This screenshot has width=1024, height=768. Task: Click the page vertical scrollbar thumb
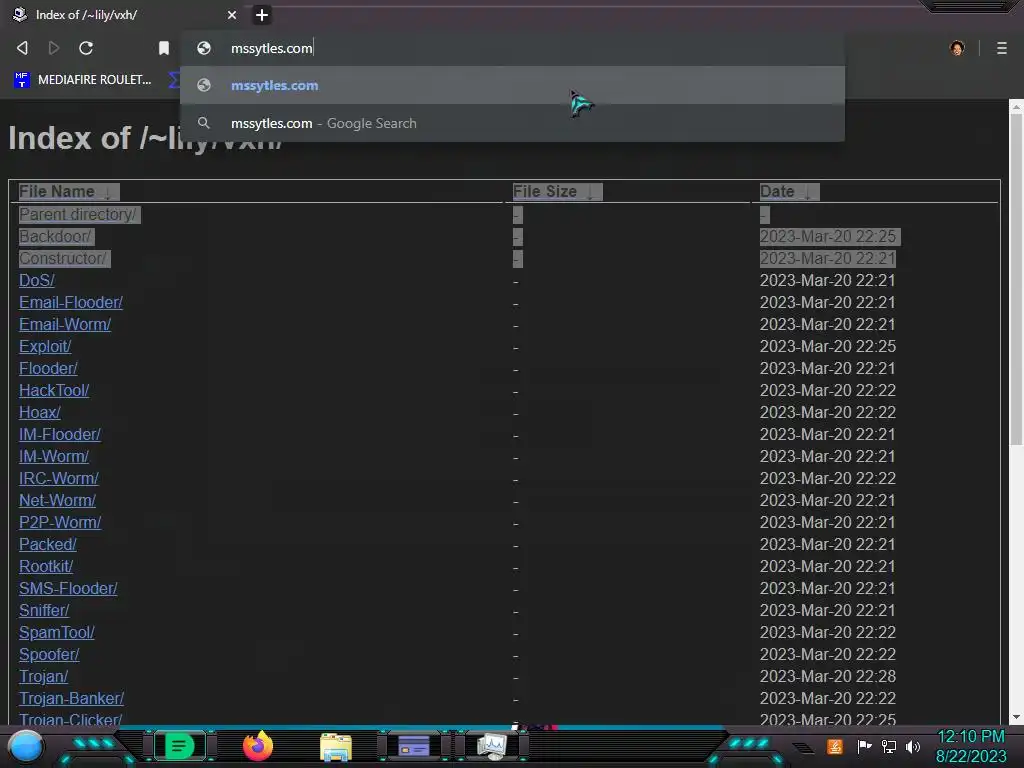(1016, 281)
